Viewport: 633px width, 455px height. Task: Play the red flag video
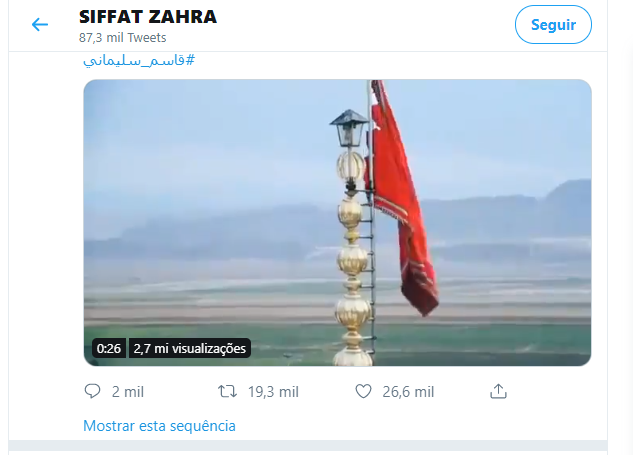click(337, 223)
